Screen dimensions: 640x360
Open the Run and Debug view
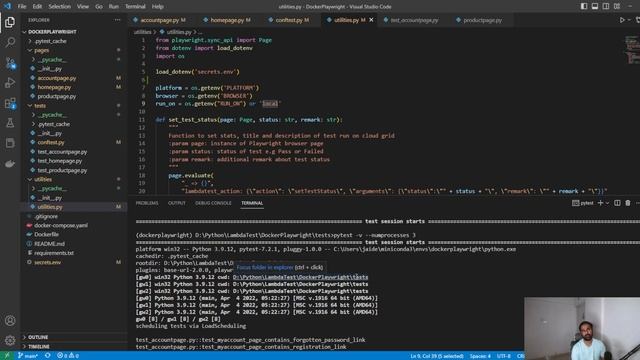point(10,82)
